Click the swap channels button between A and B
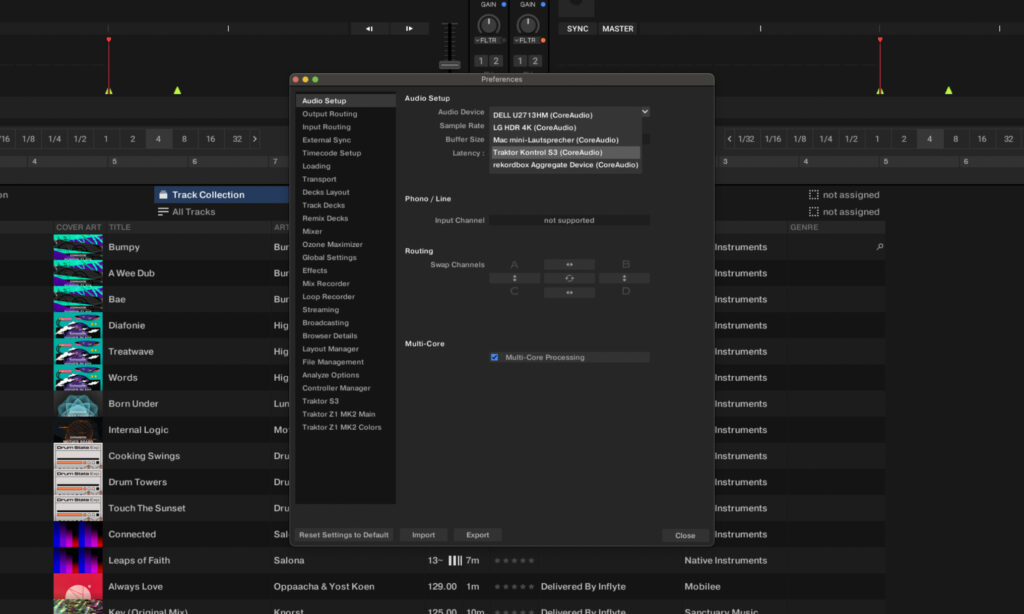Viewport: 1024px width, 614px height. [569, 264]
